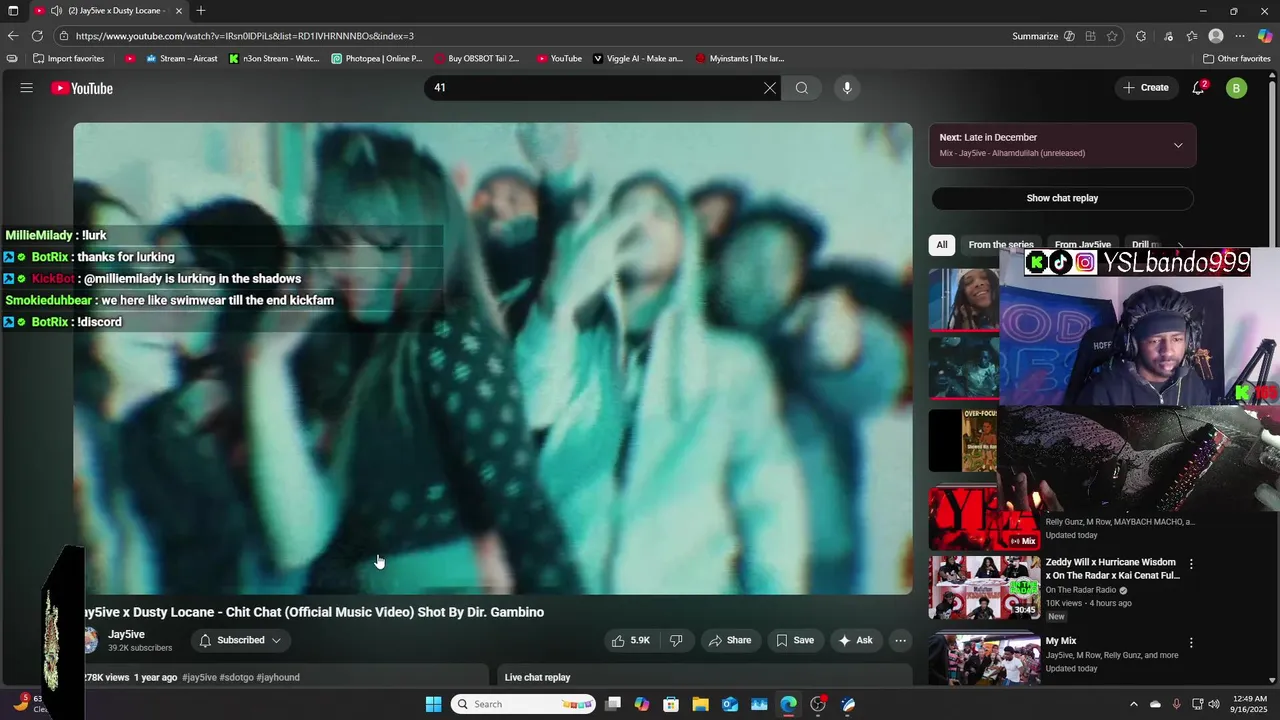Image resolution: width=1280 pixels, height=720 pixels.
Task: Open the YouTube notifications bell
Action: (x=1198, y=88)
